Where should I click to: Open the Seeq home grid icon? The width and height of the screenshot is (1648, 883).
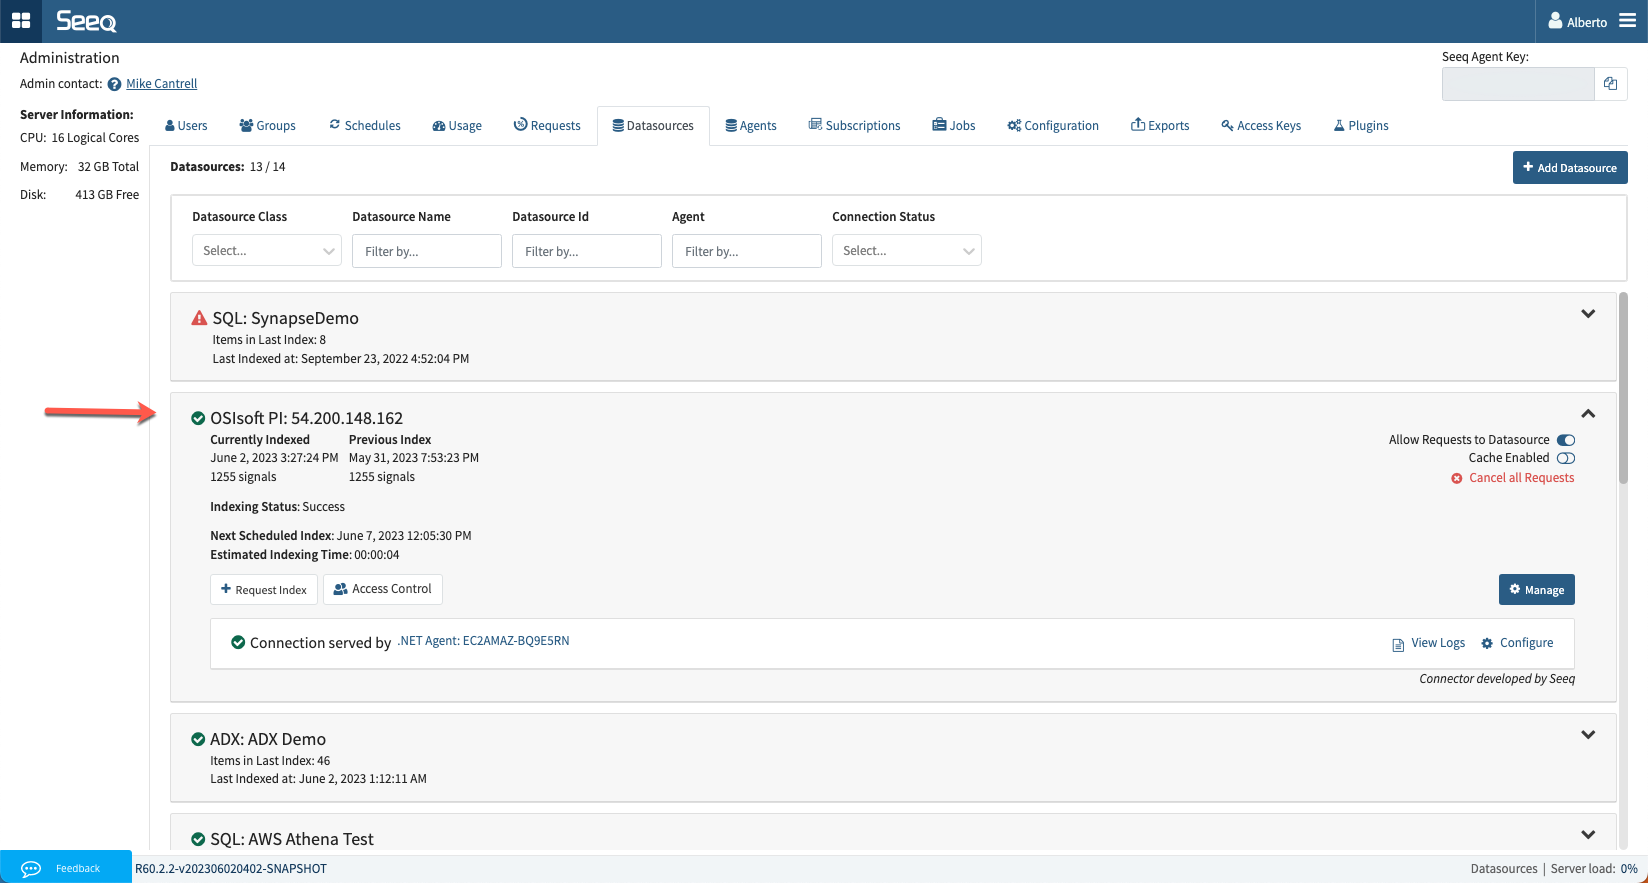tap(21, 21)
